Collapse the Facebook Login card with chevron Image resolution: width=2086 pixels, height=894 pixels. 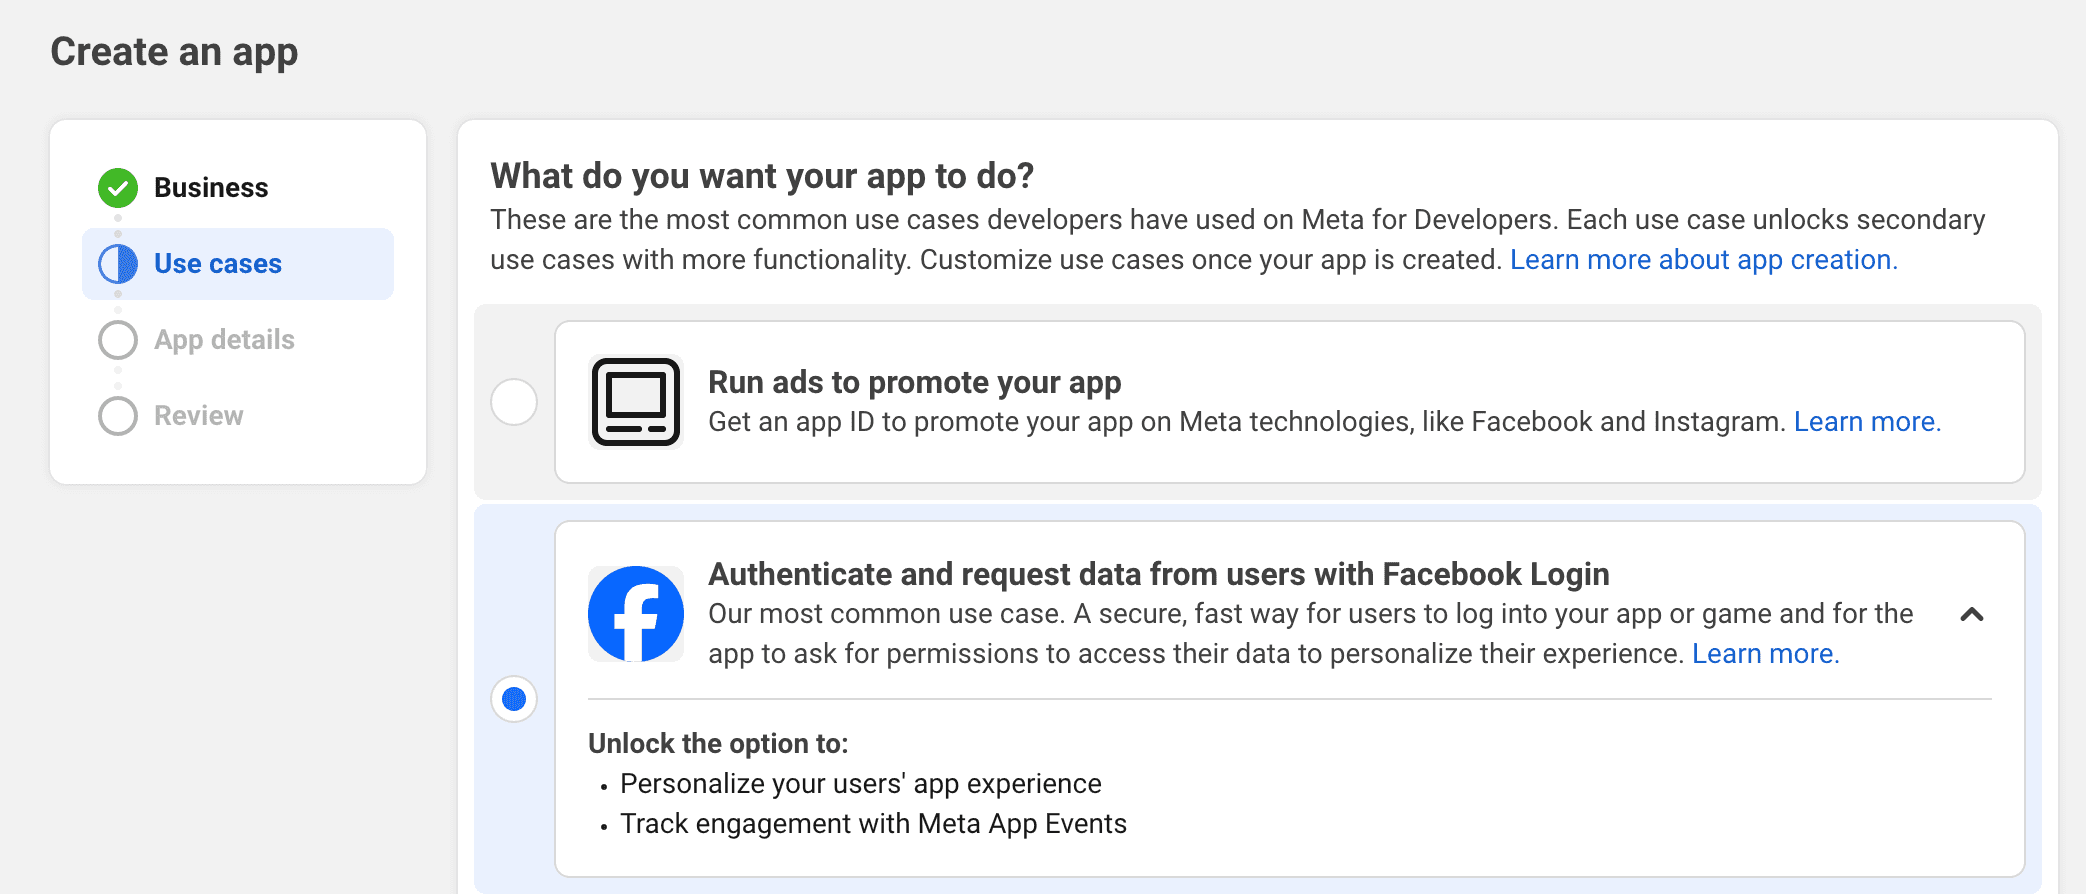click(1972, 614)
